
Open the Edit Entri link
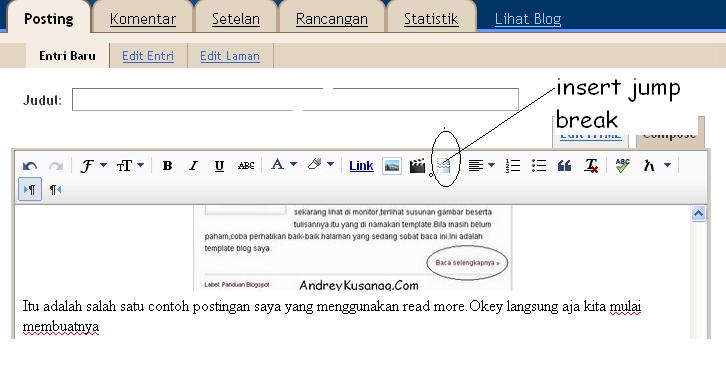(x=148, y=56)
